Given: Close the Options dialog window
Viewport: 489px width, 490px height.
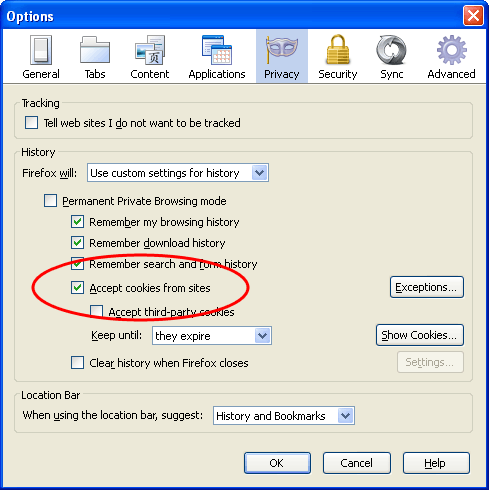Looking at the screenshot, I should pos(473,16).
